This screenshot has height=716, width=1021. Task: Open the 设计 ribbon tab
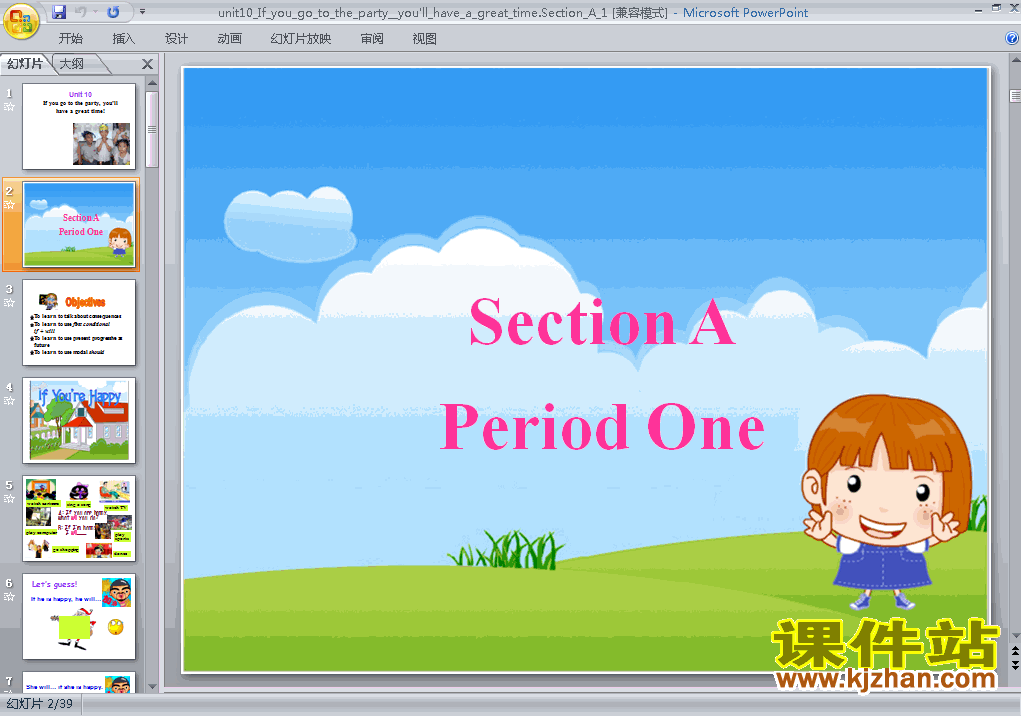[x=176, y=38]
